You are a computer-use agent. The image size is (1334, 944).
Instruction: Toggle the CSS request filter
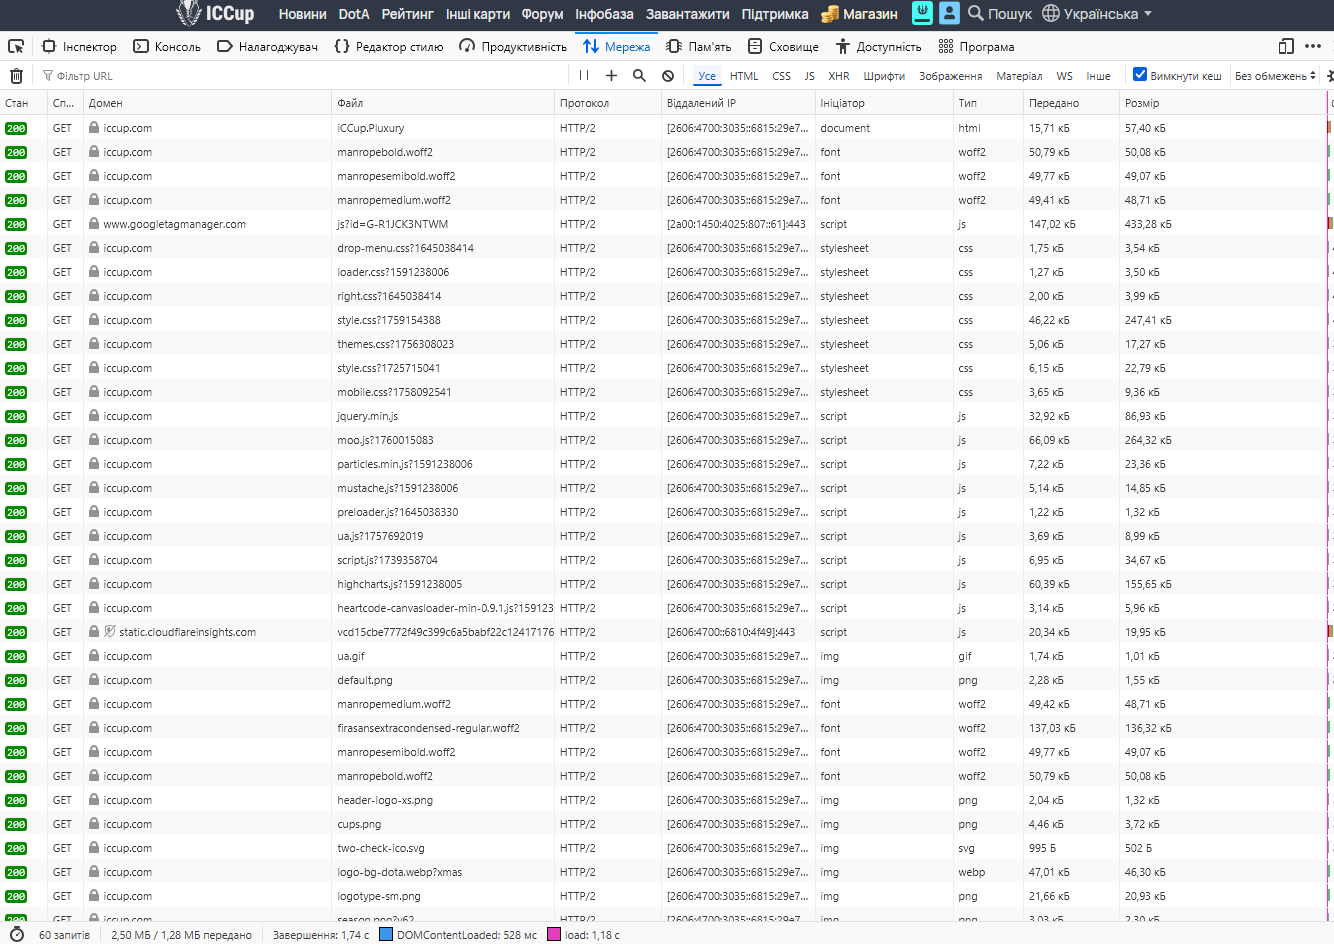782,76
